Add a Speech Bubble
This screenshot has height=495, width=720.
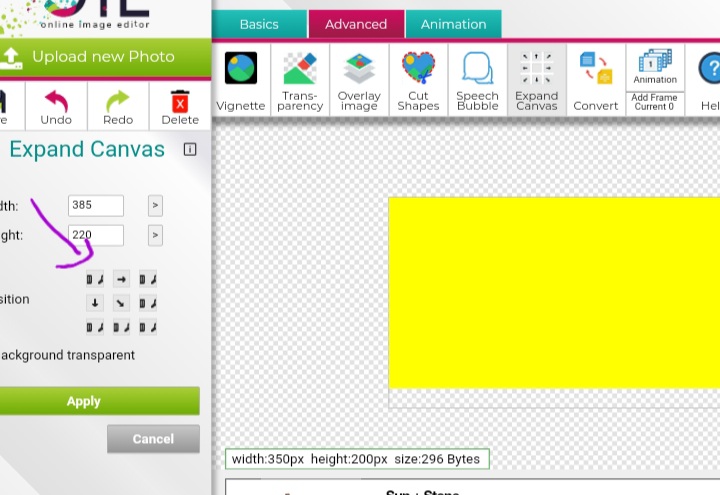click(x=477, y=80)
